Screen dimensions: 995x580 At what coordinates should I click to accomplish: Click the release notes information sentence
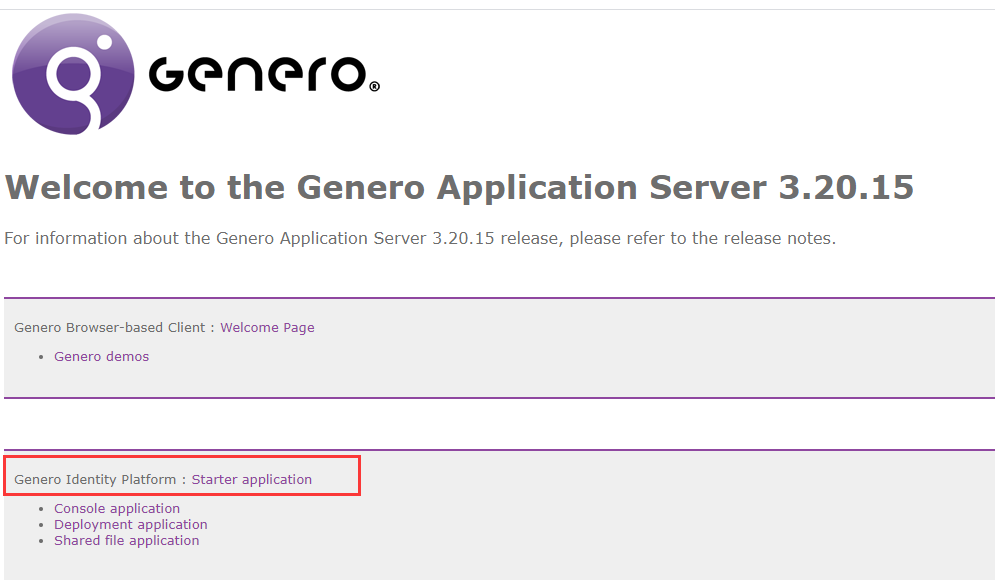point(420,239)
